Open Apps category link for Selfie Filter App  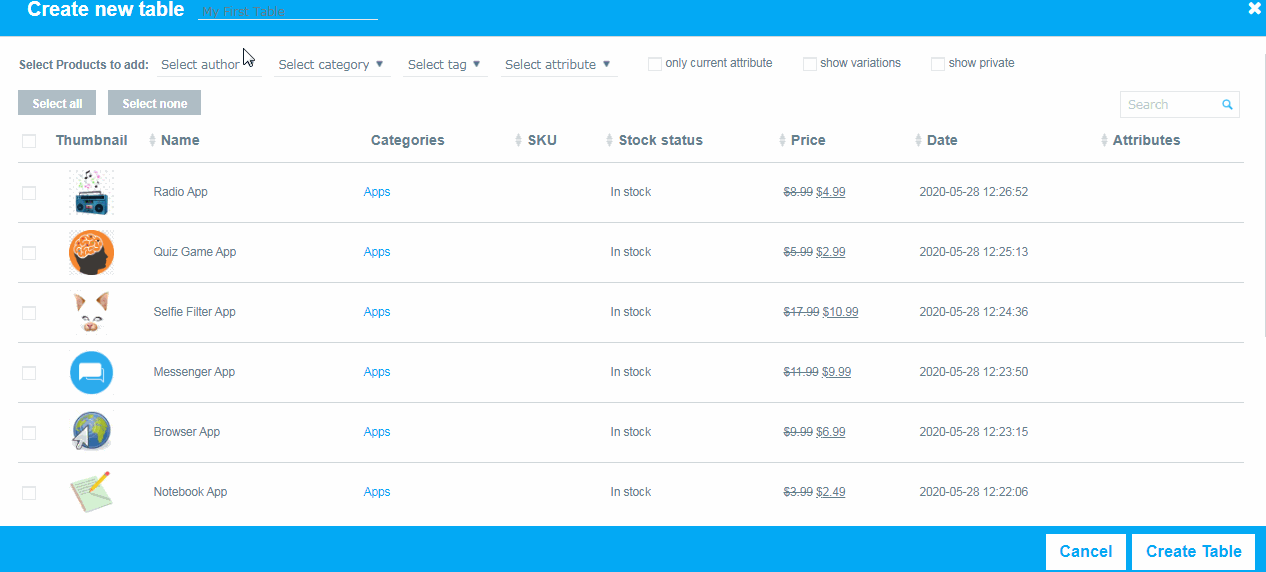click(377, 312)
